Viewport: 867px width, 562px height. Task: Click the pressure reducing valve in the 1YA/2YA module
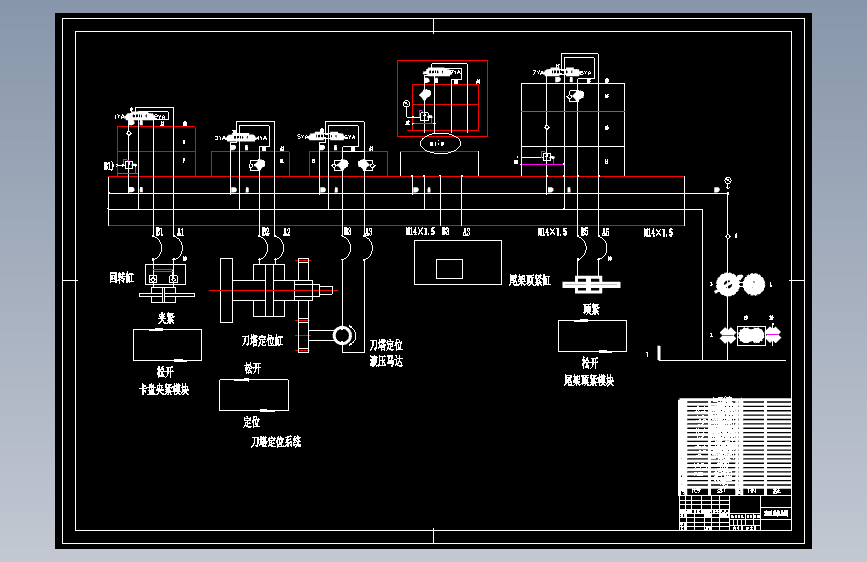point(128,165)
